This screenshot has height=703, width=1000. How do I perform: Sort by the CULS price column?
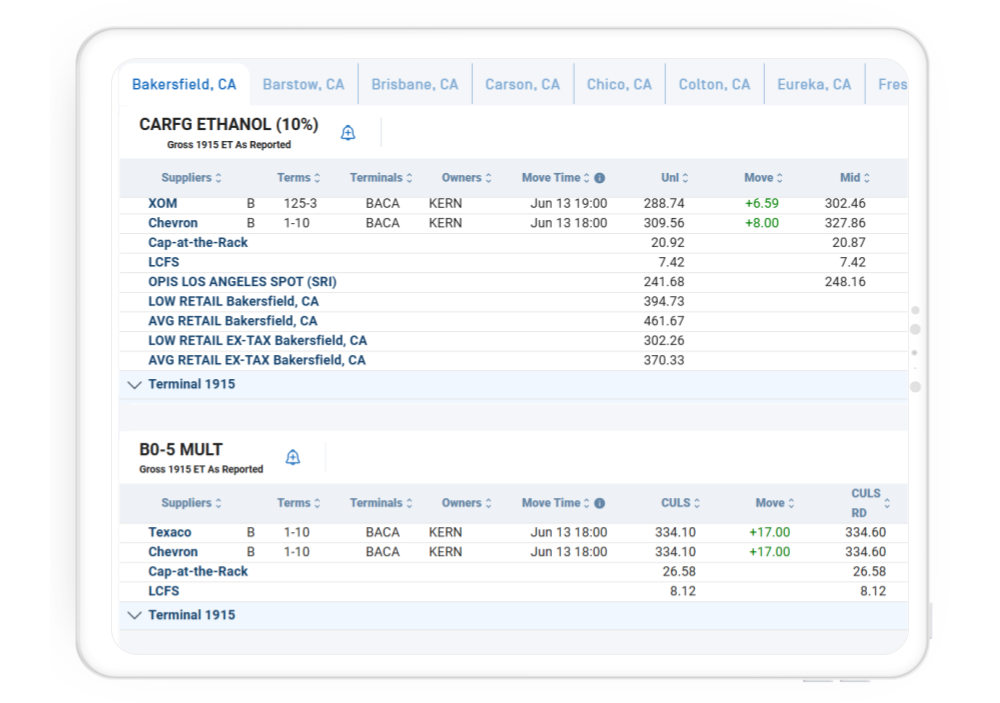click(681, 503)
